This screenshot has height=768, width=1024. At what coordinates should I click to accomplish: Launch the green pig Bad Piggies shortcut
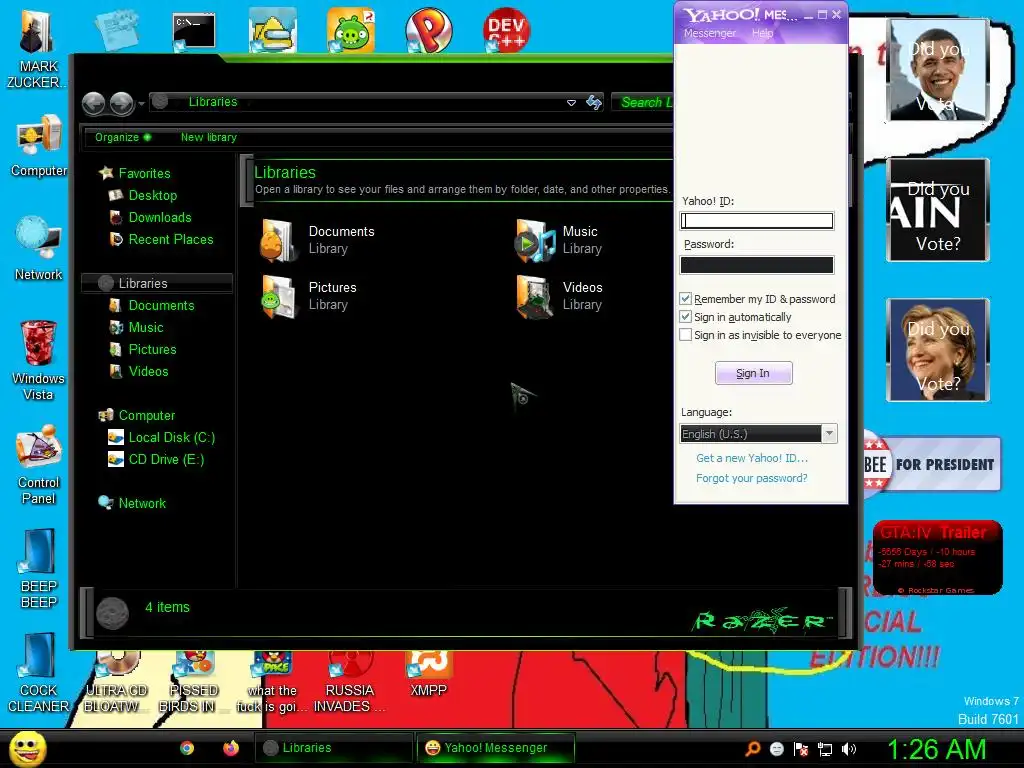pos(351,30)
